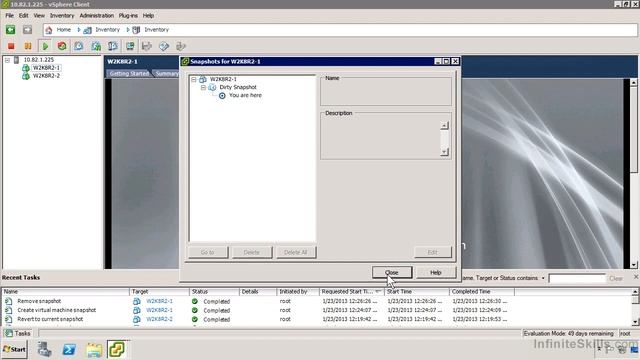640x360 pixels.
Task: Select W2K8R2-2 VM in inventory tree
Action: 46,76
